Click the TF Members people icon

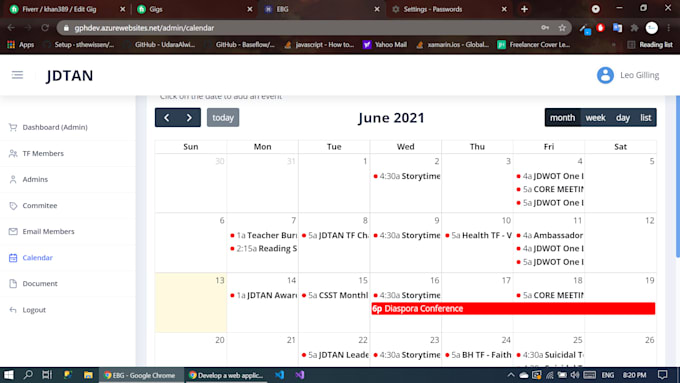(13, 153)
